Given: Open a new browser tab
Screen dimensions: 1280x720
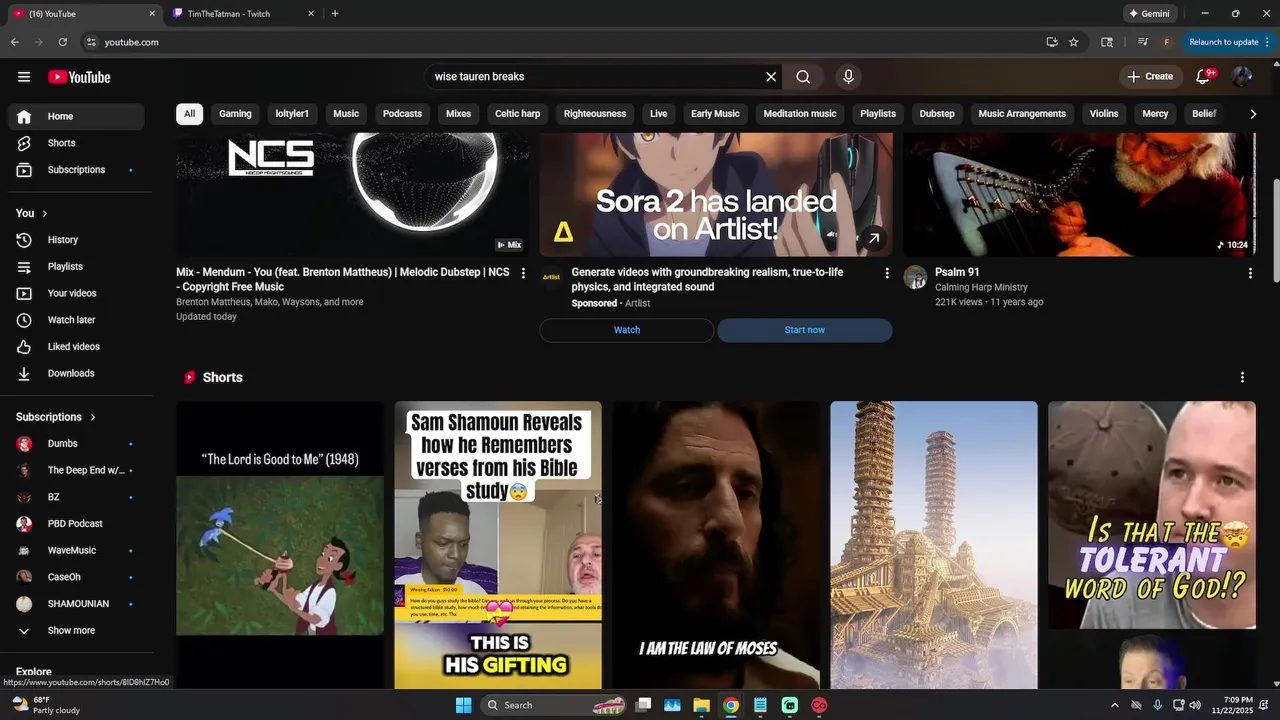Looking at the screenshot, I should click(334, 14).
